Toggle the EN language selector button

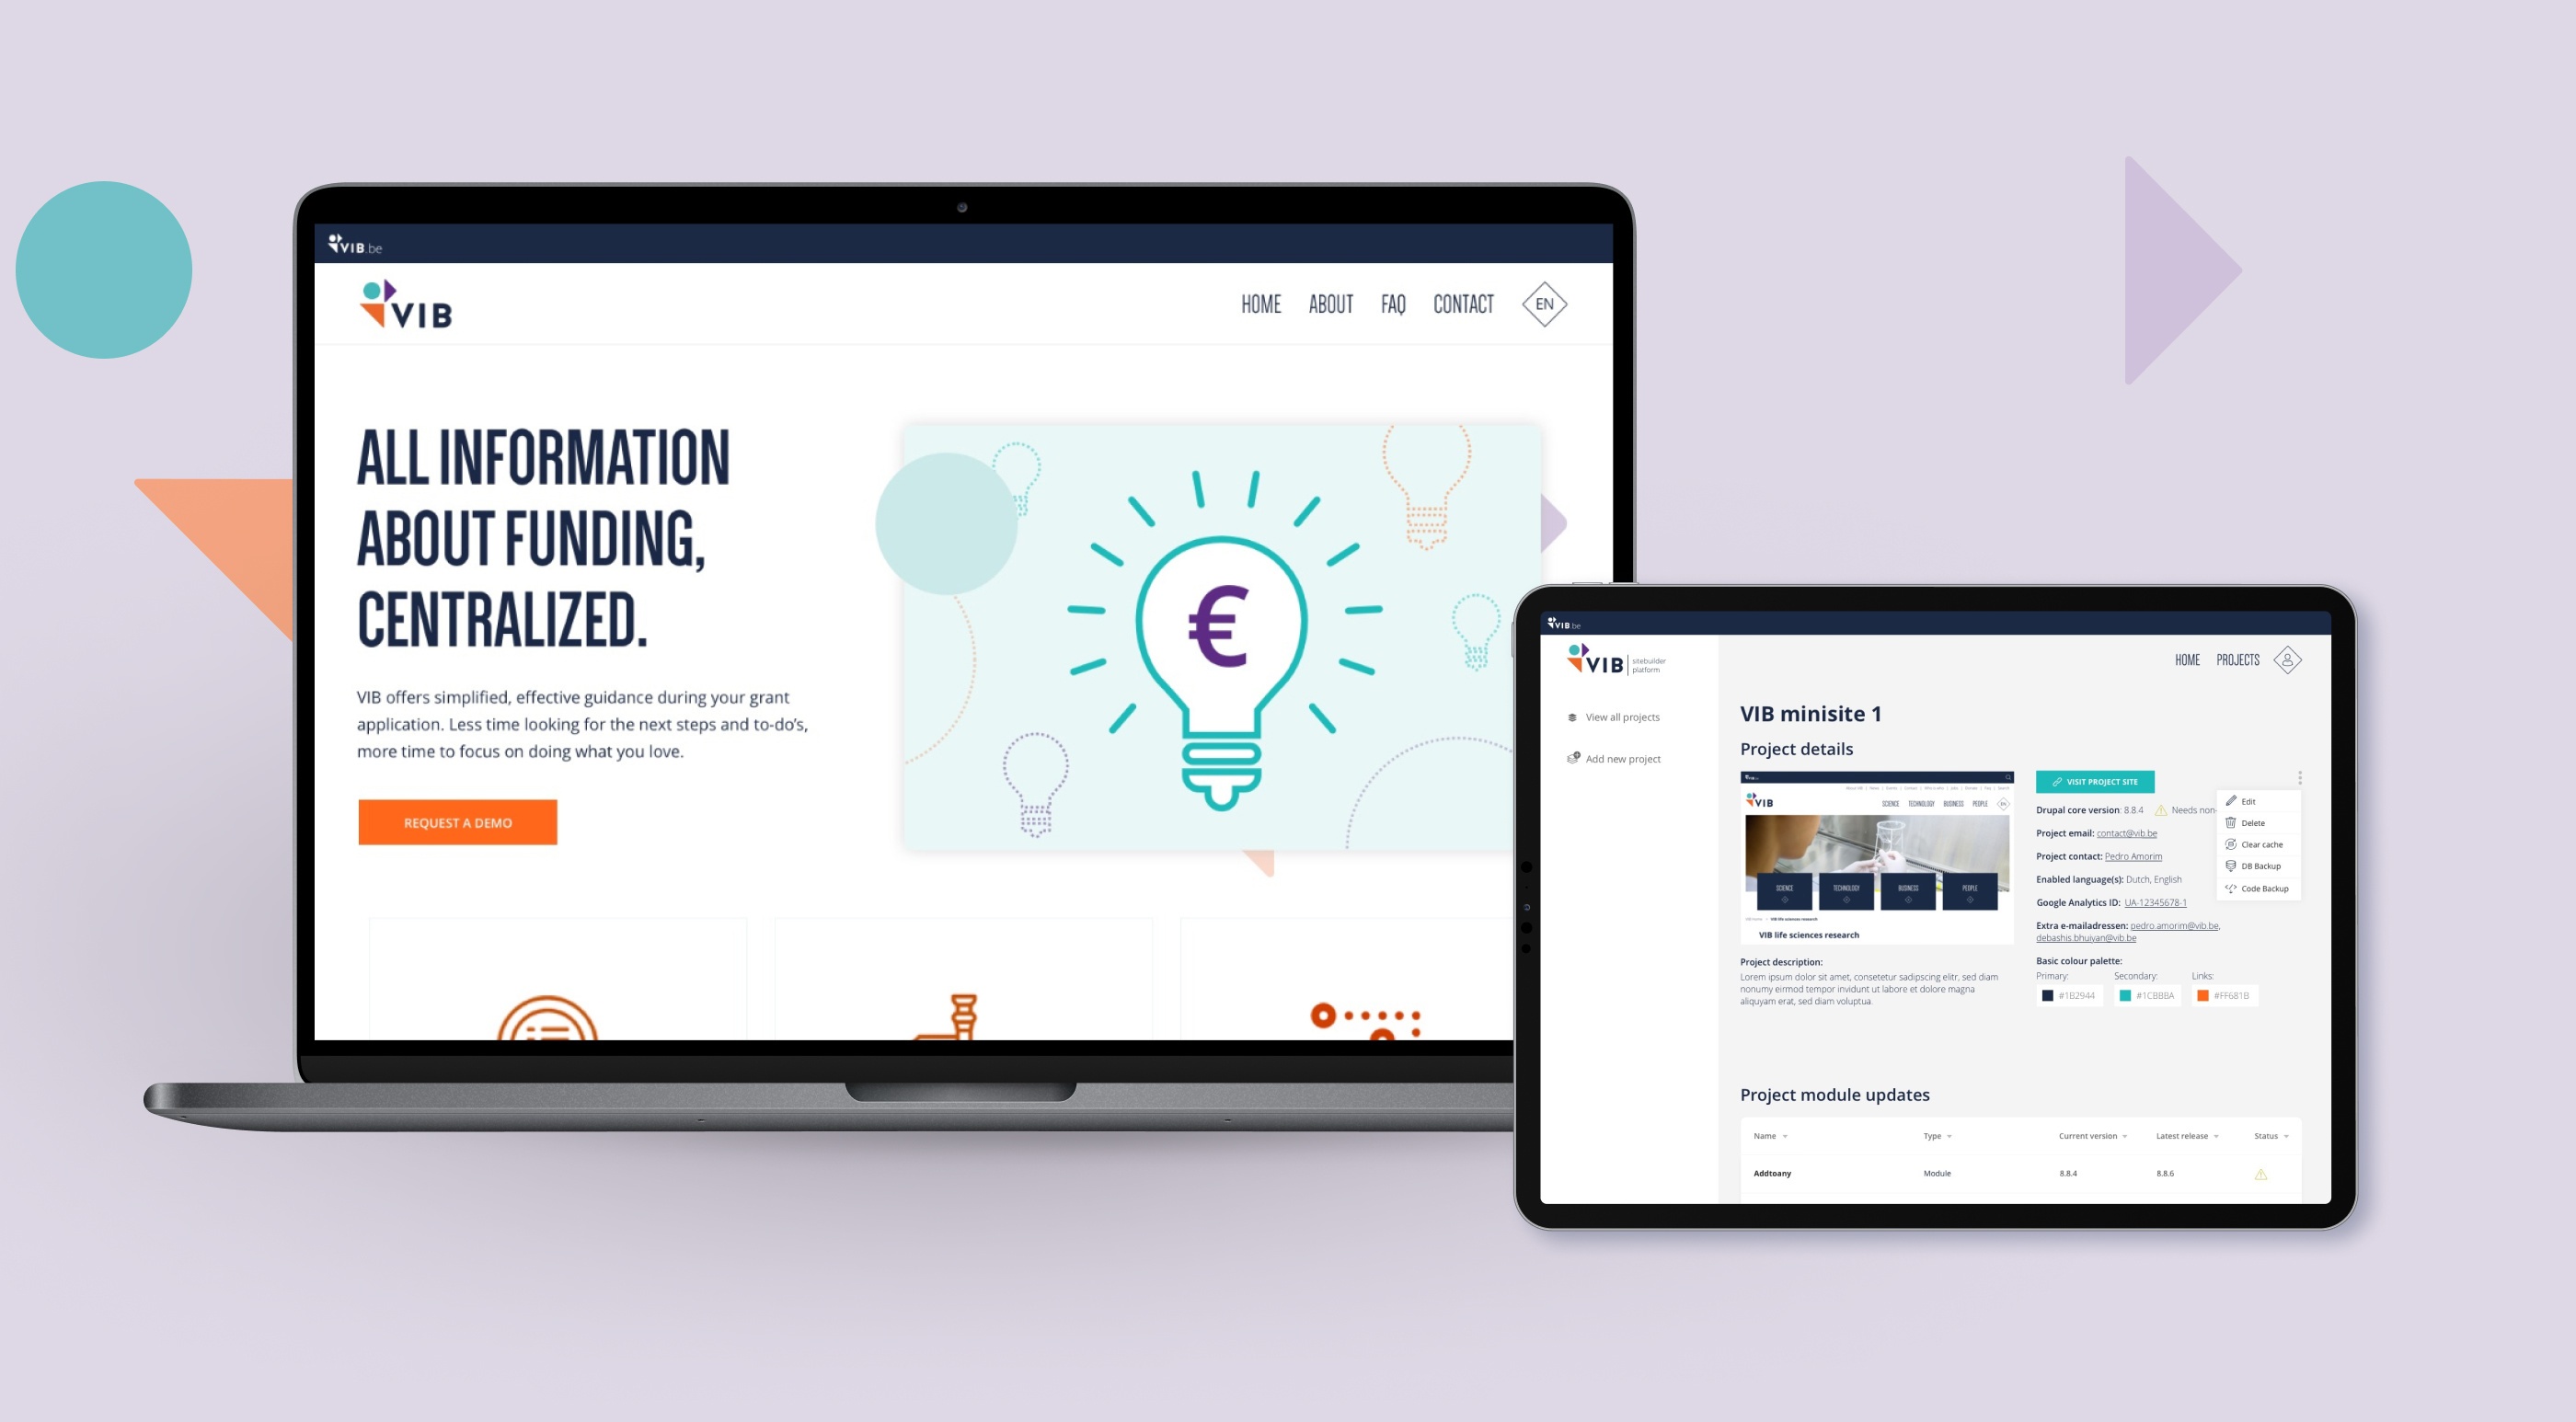click(x=1545, y=304)
